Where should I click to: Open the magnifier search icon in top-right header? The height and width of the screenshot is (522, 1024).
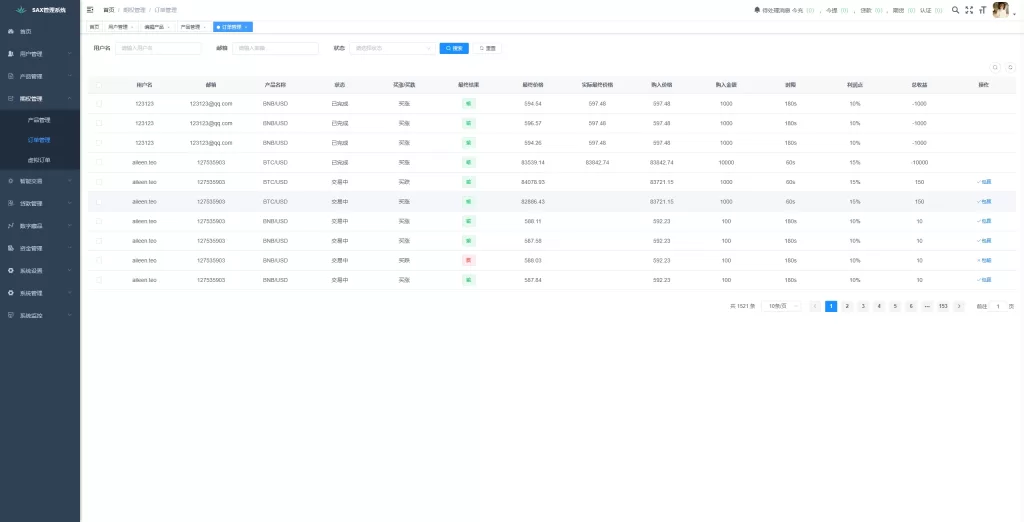pos(955,10)
